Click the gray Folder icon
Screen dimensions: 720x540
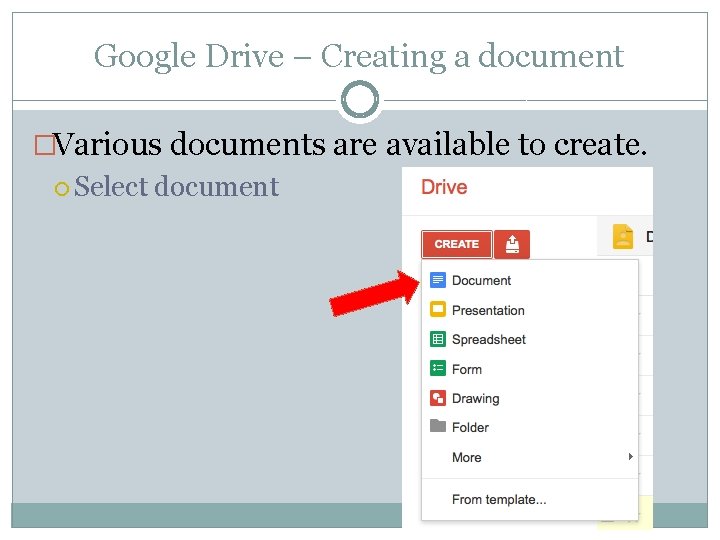[438, 426]
